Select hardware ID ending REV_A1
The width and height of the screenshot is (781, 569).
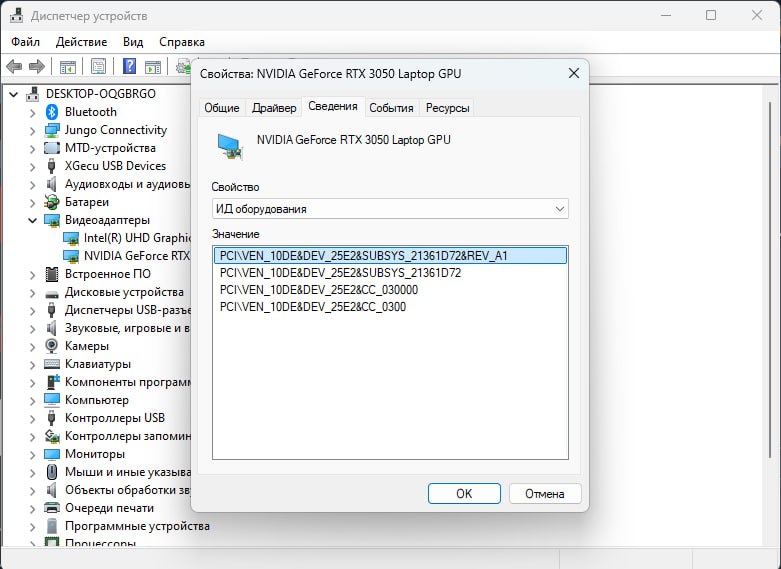pyautogui.click(x=390, y=256)
